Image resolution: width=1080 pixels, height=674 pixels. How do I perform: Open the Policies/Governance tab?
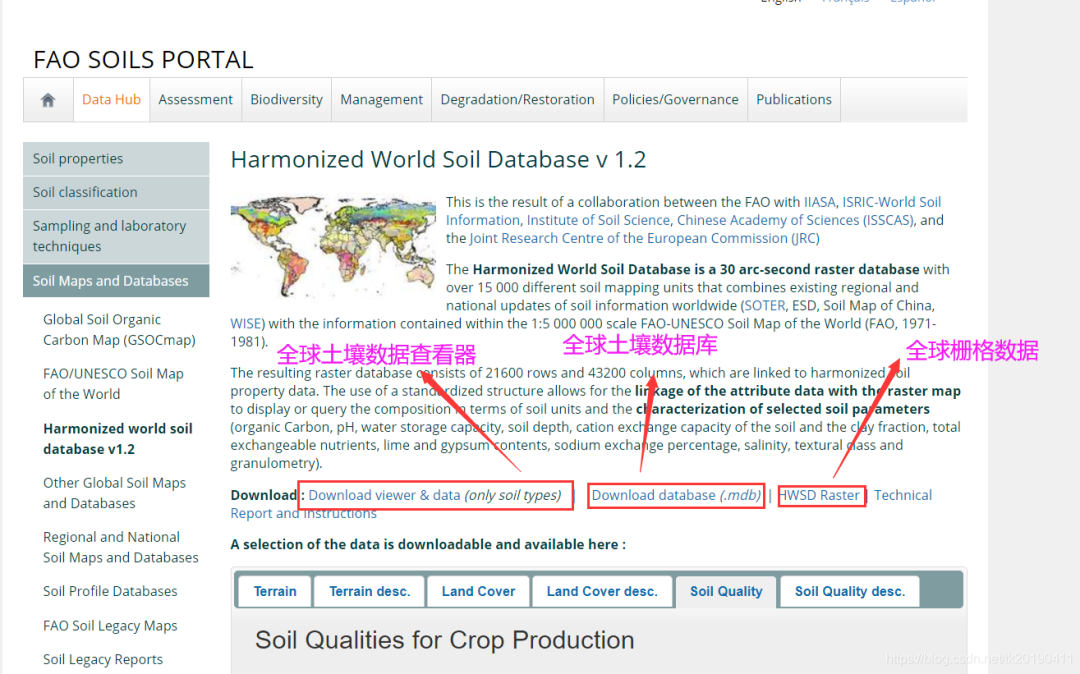pyautogui.click(x=675, y=99)
